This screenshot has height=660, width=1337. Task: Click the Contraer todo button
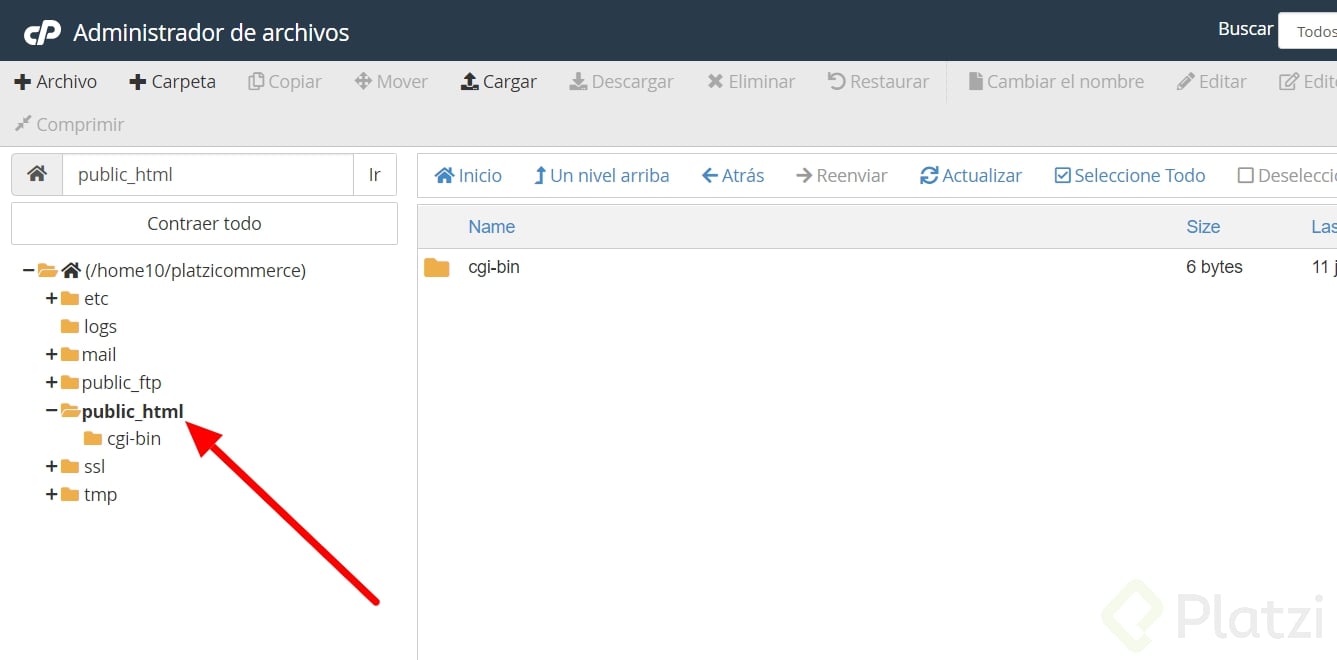coord(204,224)
